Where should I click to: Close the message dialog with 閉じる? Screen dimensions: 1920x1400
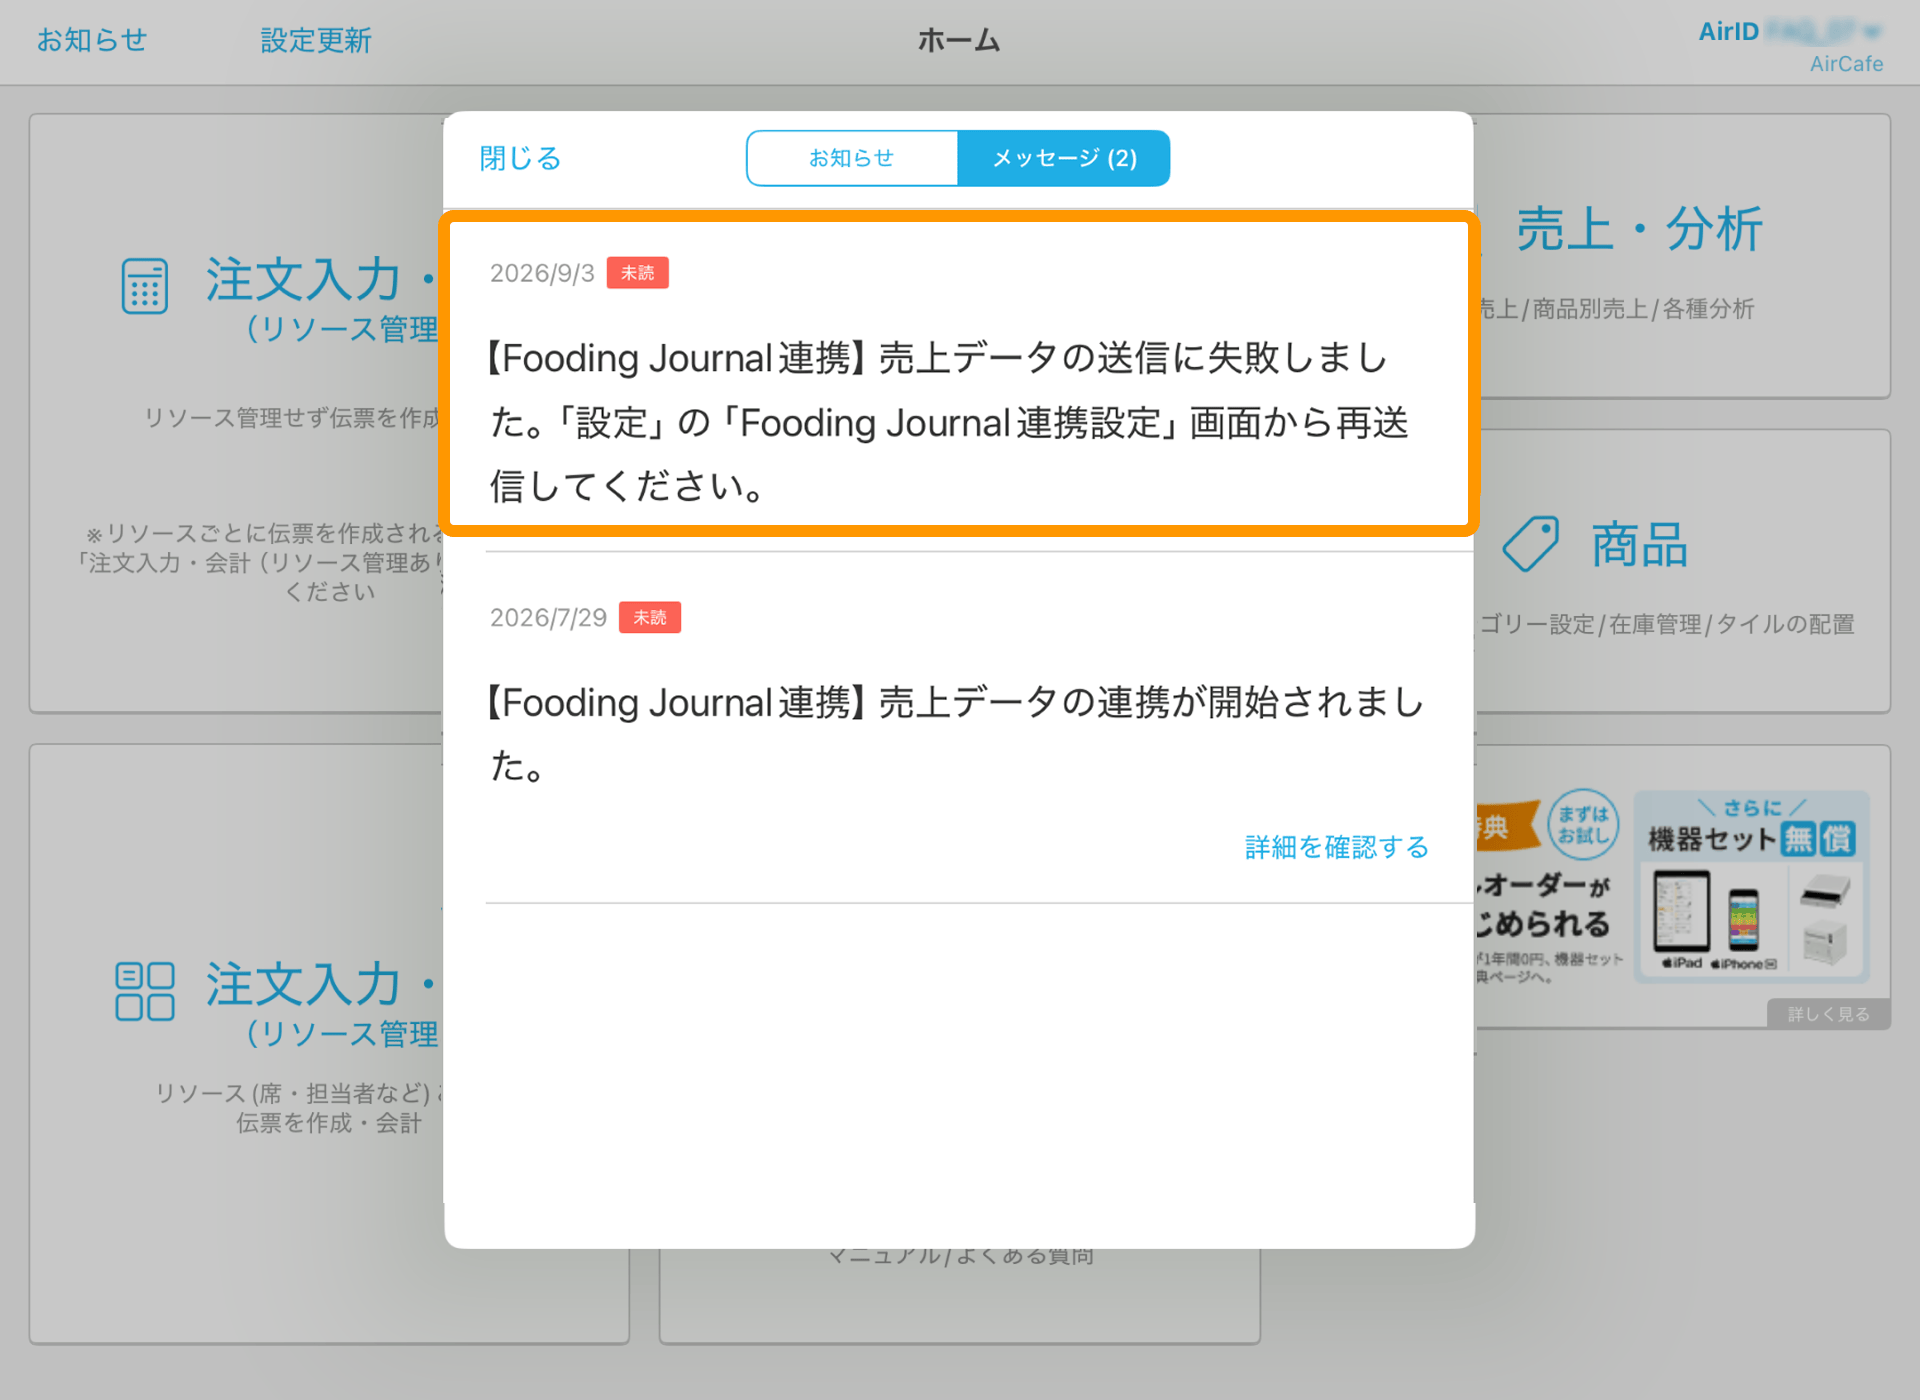(x=520, y=158)
